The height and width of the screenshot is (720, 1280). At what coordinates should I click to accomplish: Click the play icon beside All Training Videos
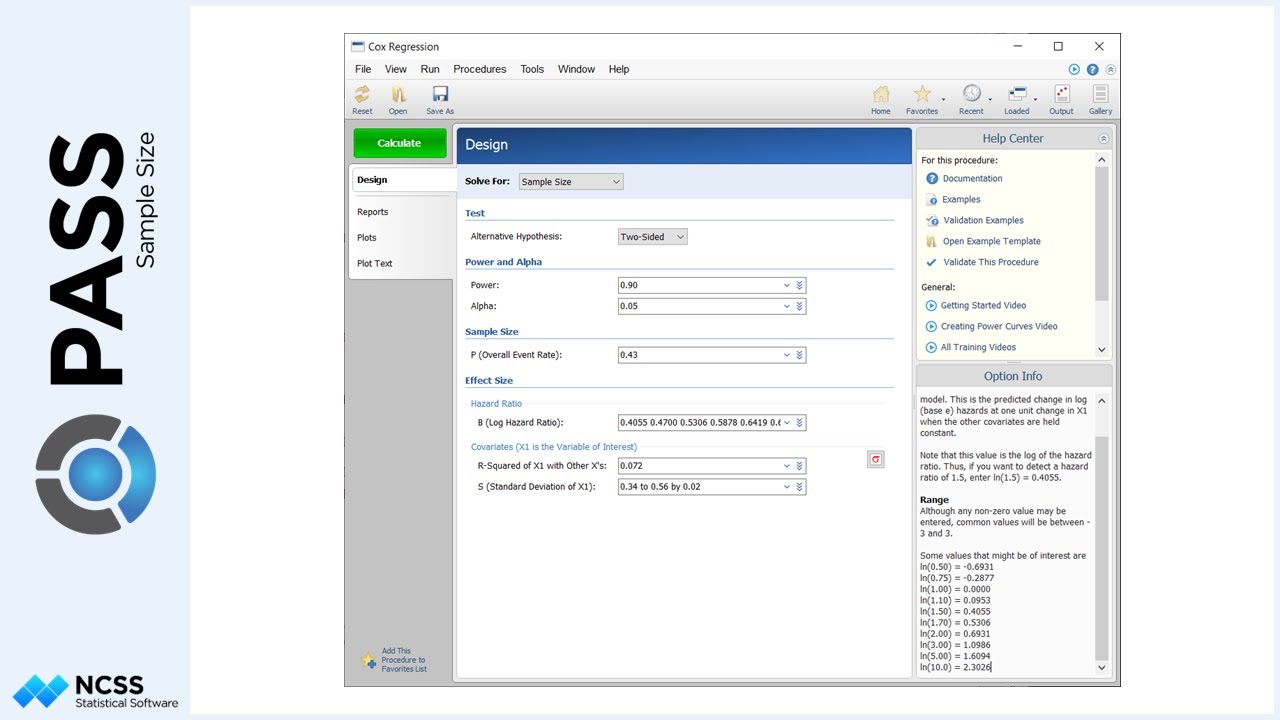(931, 348)
